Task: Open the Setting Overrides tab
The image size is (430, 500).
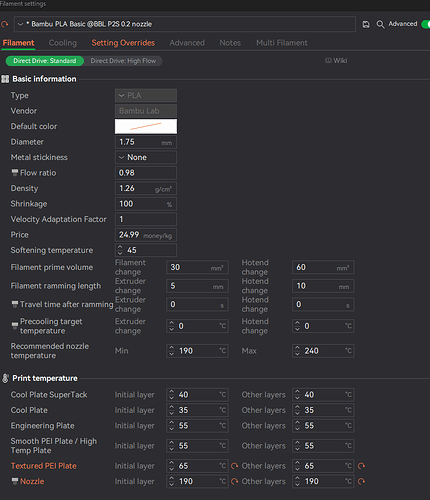Action: 123,43
